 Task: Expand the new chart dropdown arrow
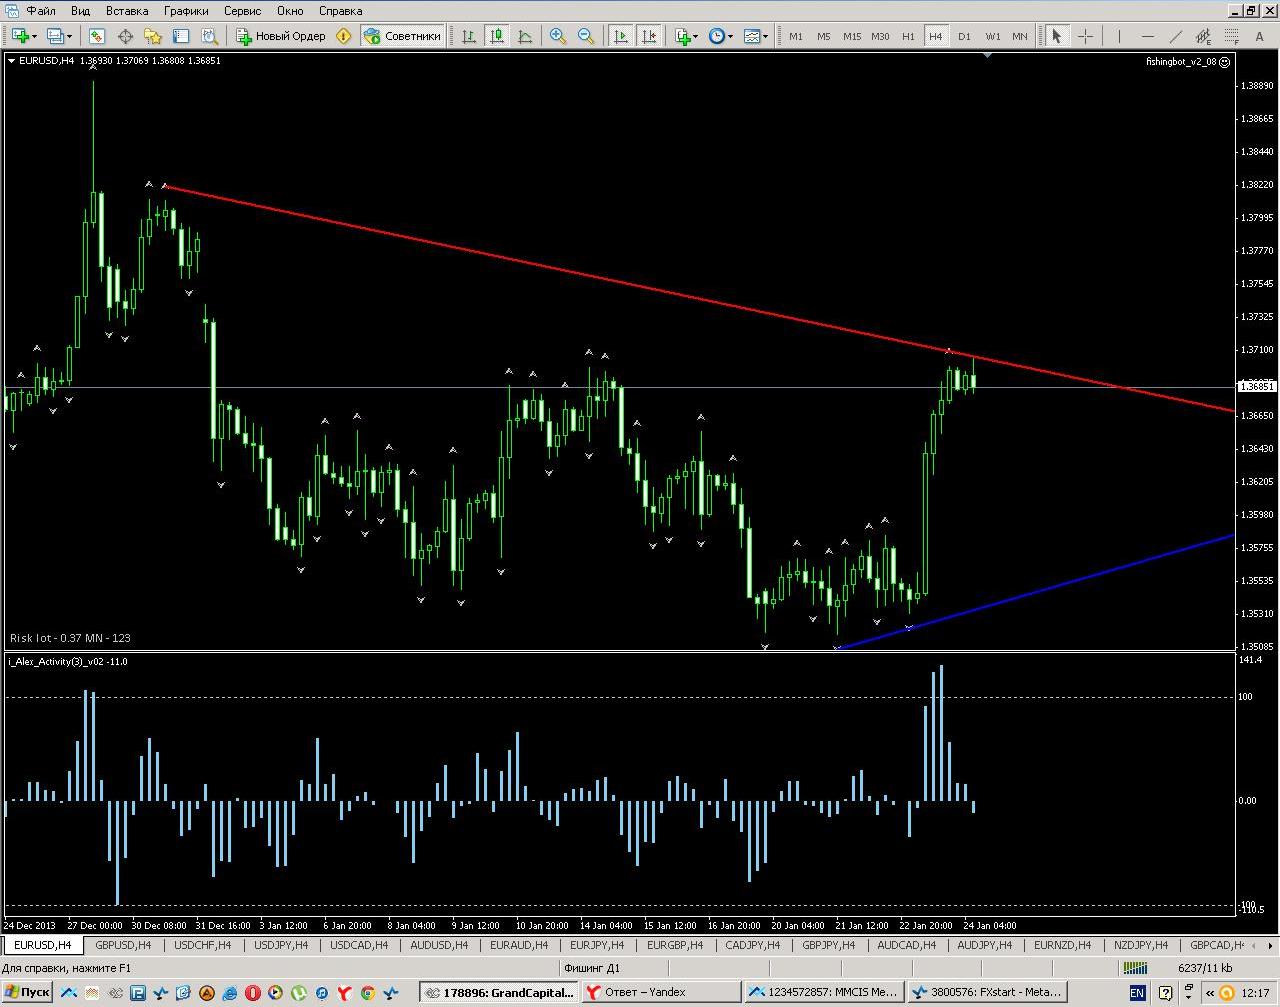point(34,36)
